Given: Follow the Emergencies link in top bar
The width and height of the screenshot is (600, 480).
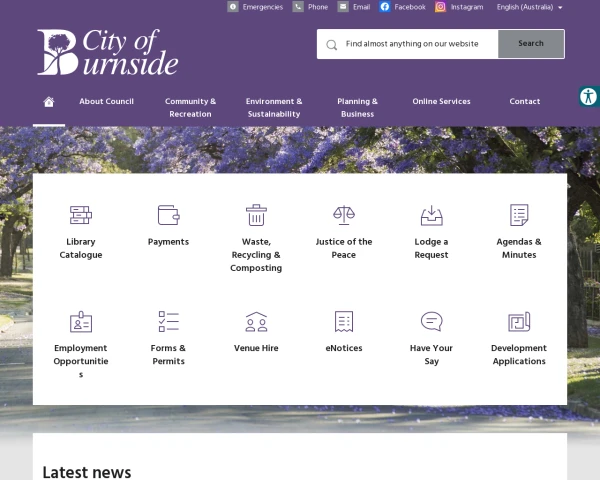Looking at the screenshot, I should (255, 7).
